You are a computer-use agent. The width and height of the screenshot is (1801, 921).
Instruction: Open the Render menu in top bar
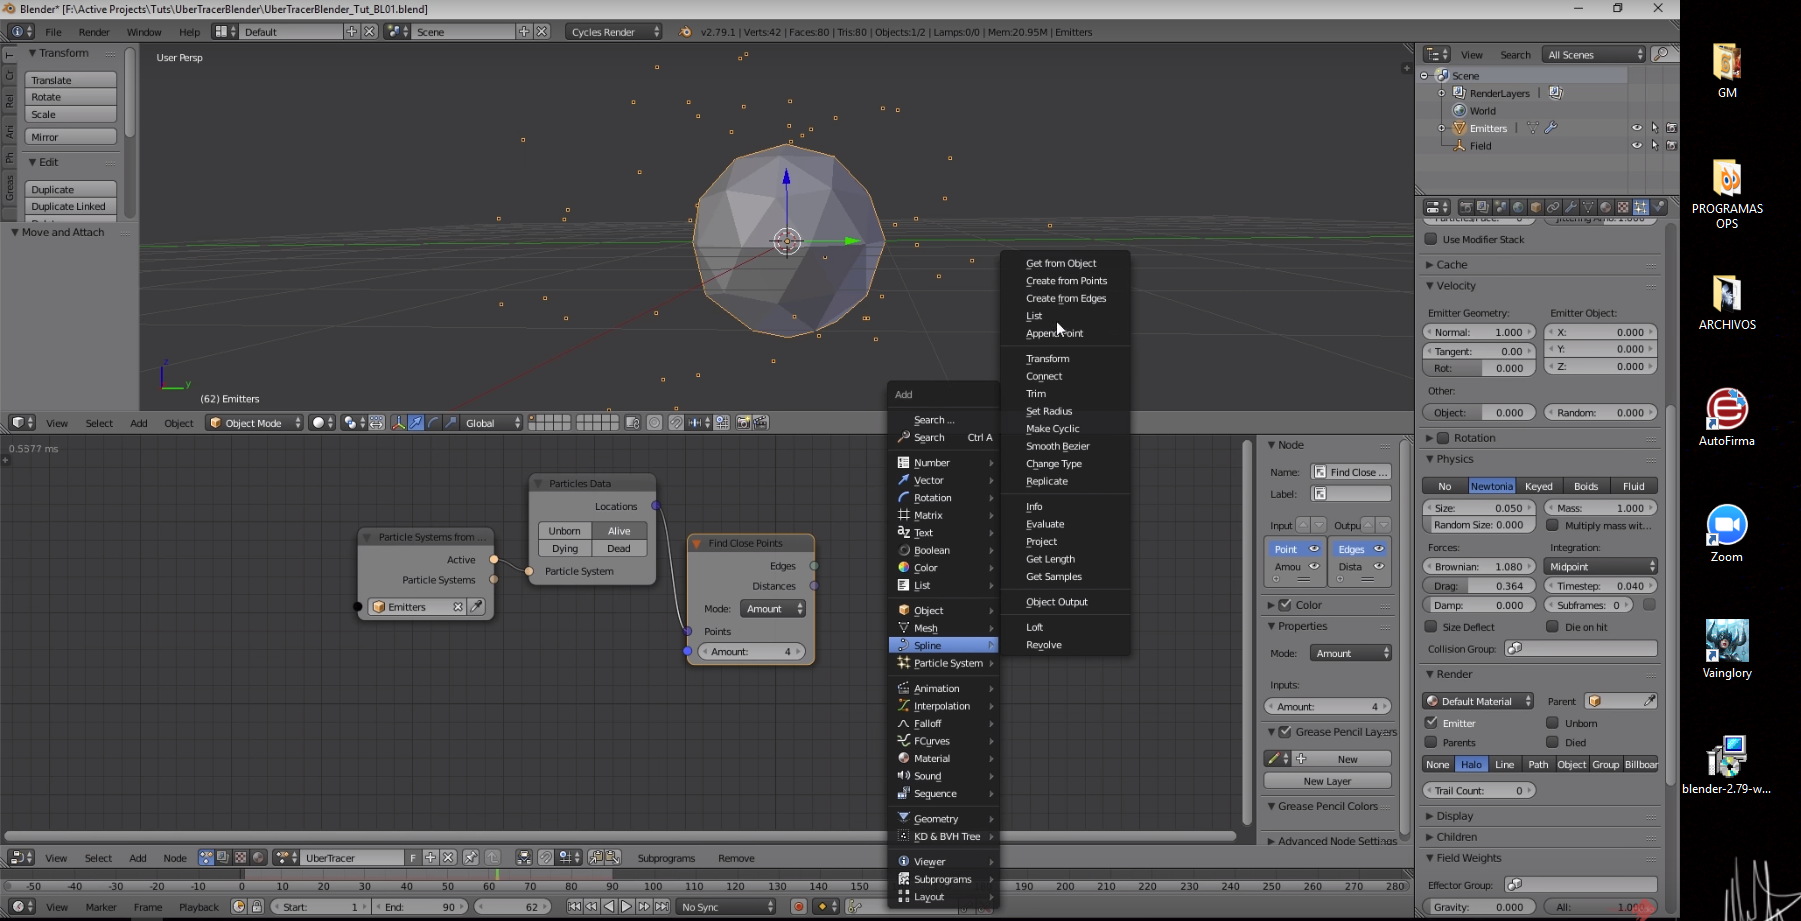pyautogui.click(x=94, y=32)
